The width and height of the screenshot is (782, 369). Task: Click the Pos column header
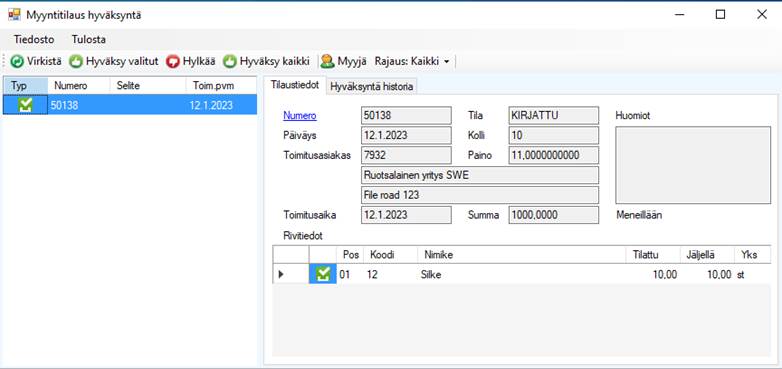(x=350, y=255)
